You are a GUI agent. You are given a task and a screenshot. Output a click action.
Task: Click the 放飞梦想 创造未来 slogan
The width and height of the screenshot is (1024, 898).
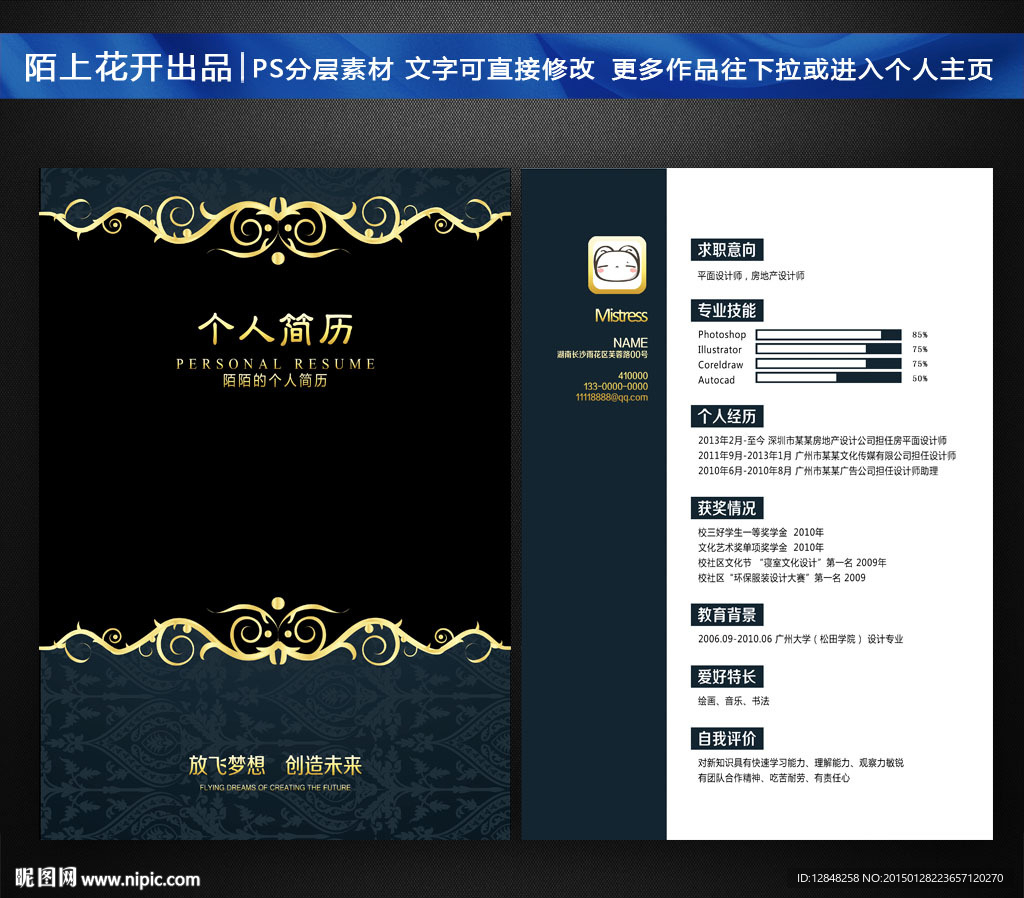coord(275,765)
